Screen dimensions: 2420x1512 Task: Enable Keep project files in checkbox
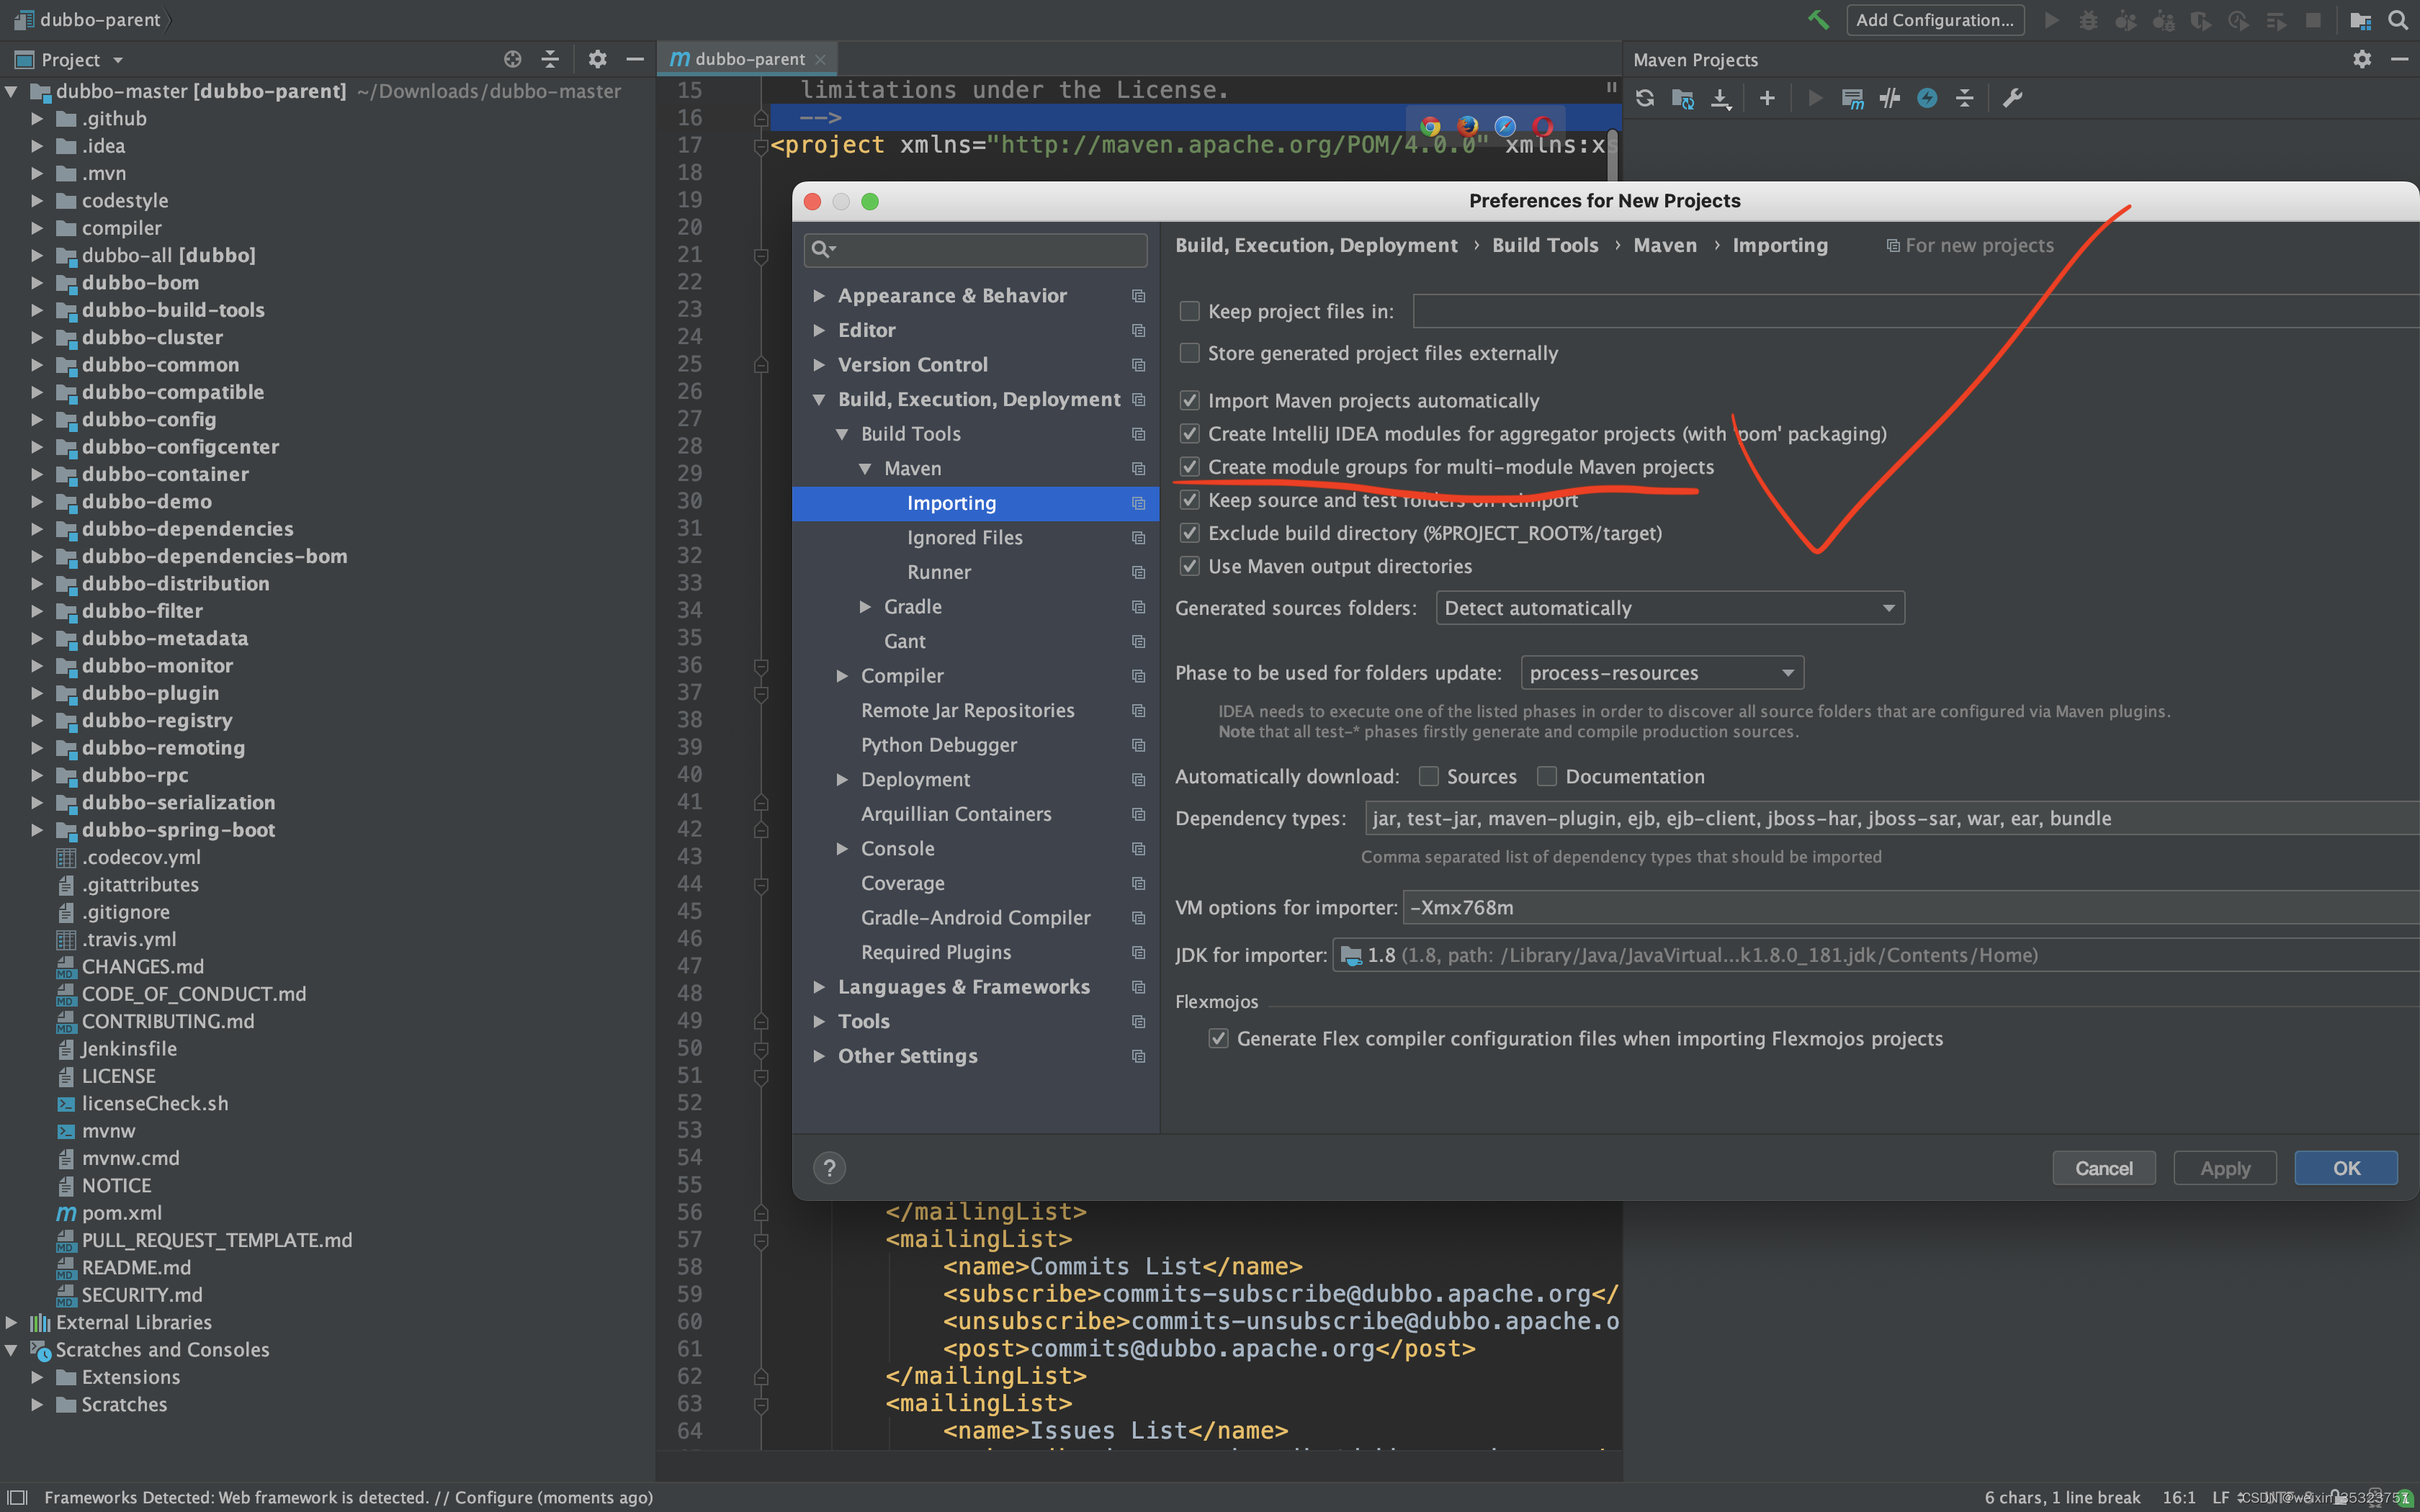(1189, 311)
